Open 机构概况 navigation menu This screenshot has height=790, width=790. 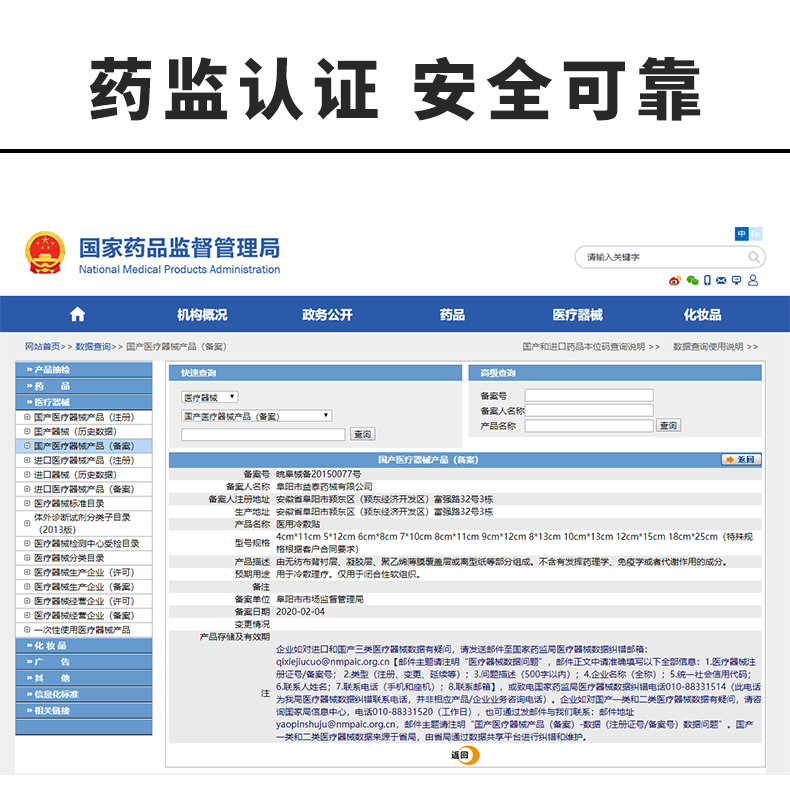tap(202, 315)
